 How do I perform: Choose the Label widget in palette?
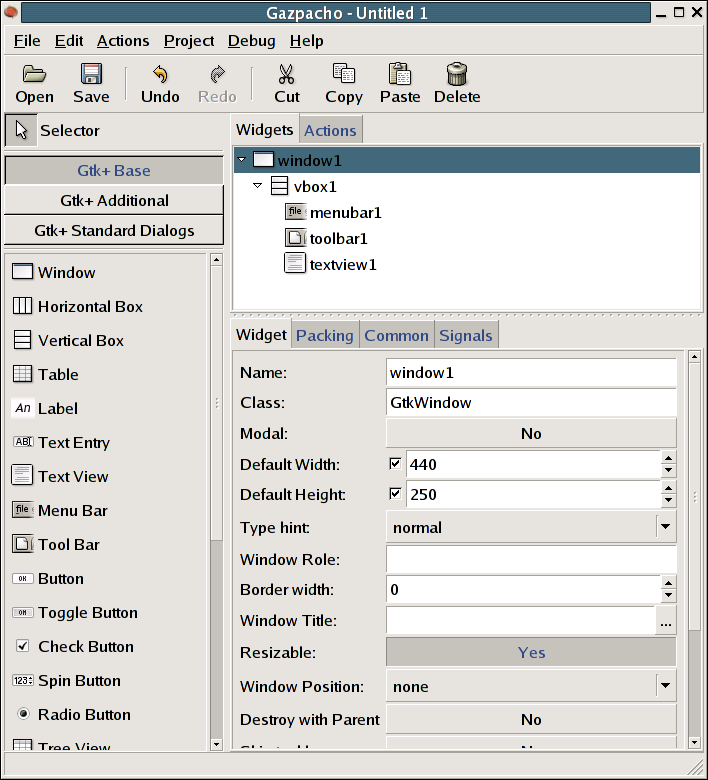[45, 408]
